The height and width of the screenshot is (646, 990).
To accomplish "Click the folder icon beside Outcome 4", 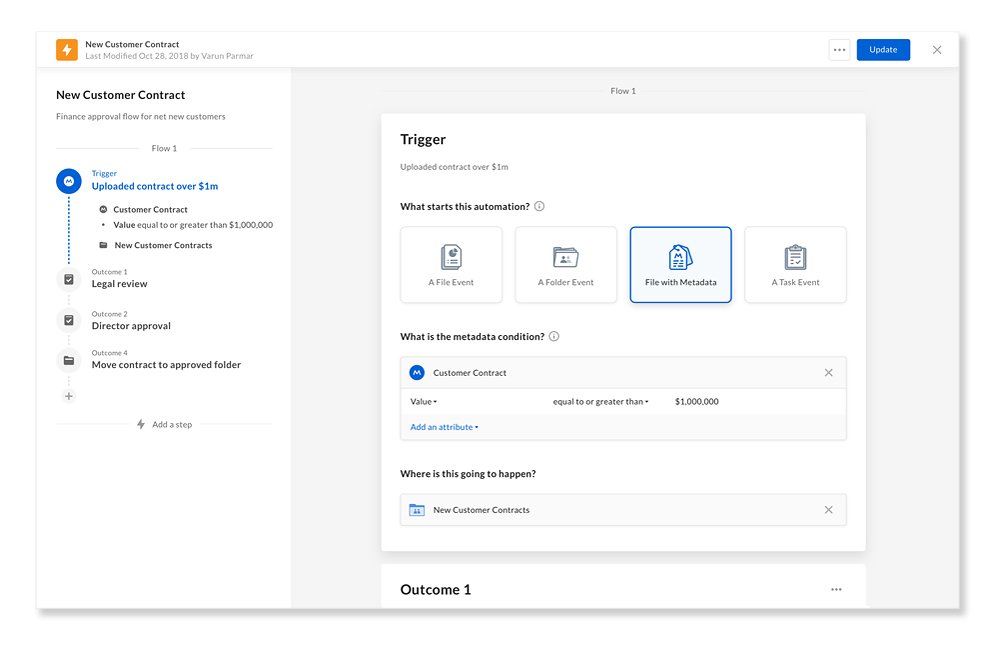I will coord(68,360).
